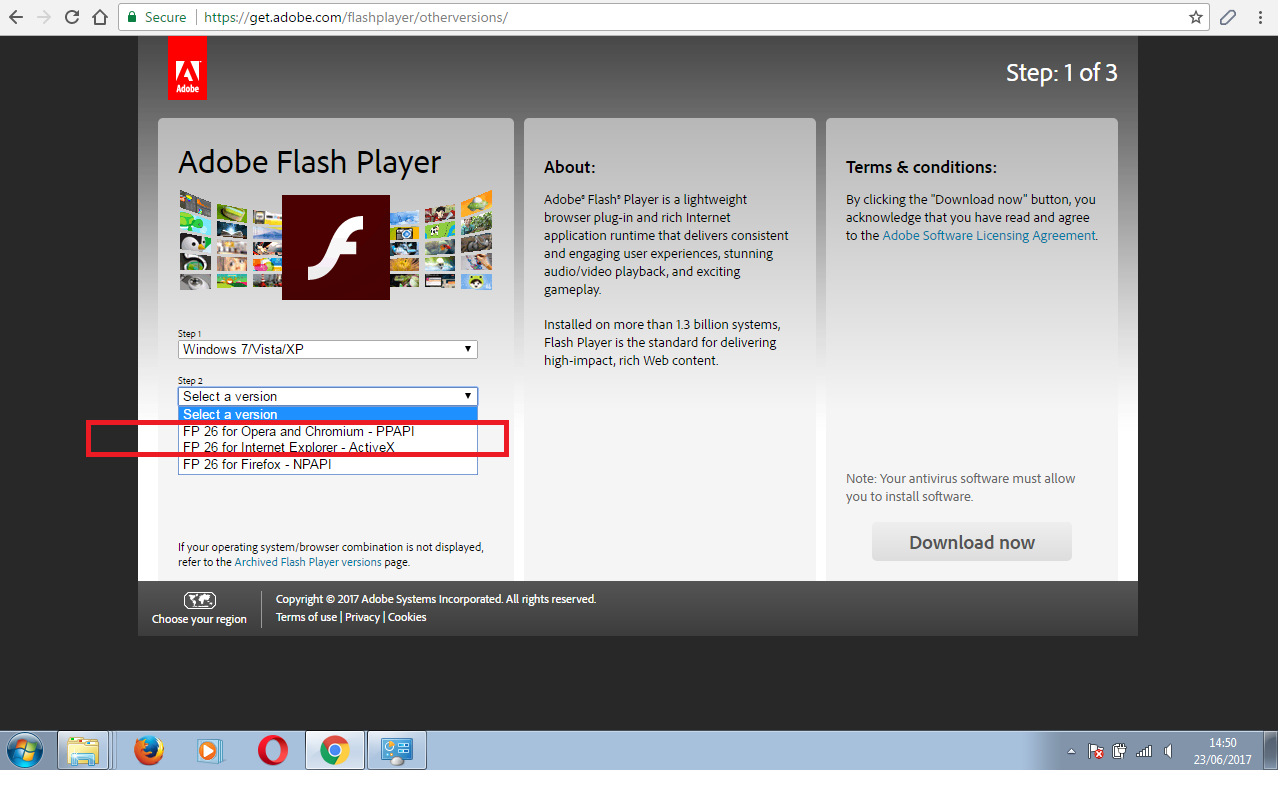Click the world map region icon

199,600
